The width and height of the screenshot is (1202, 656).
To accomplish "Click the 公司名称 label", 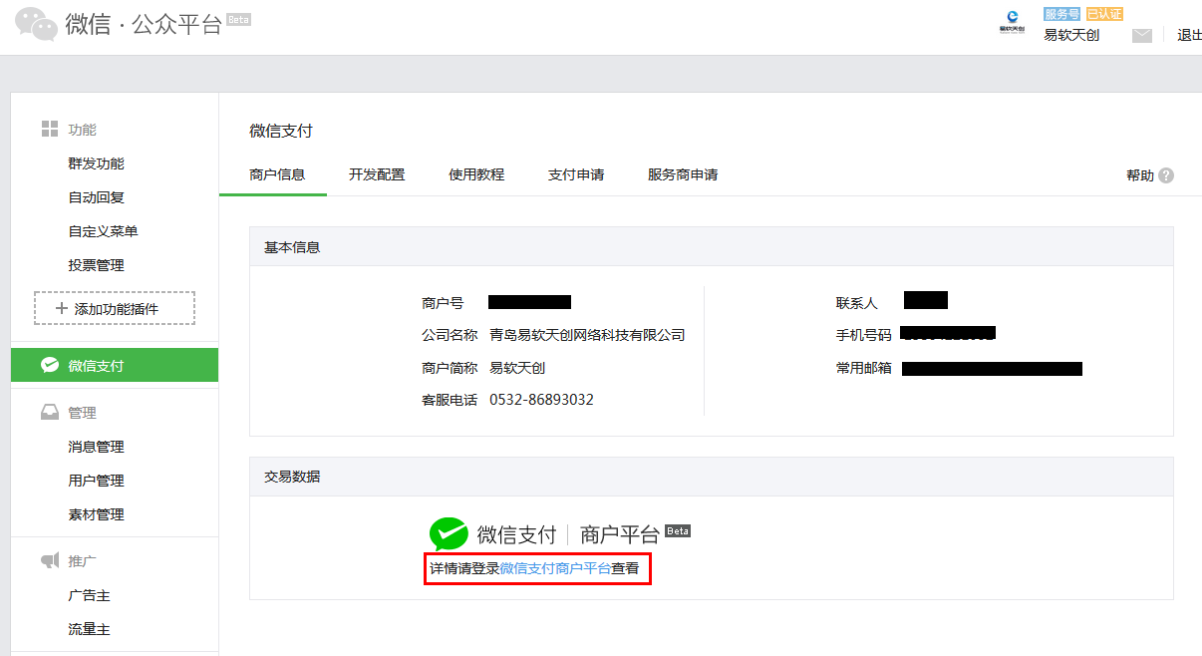I will coord(450,335).
